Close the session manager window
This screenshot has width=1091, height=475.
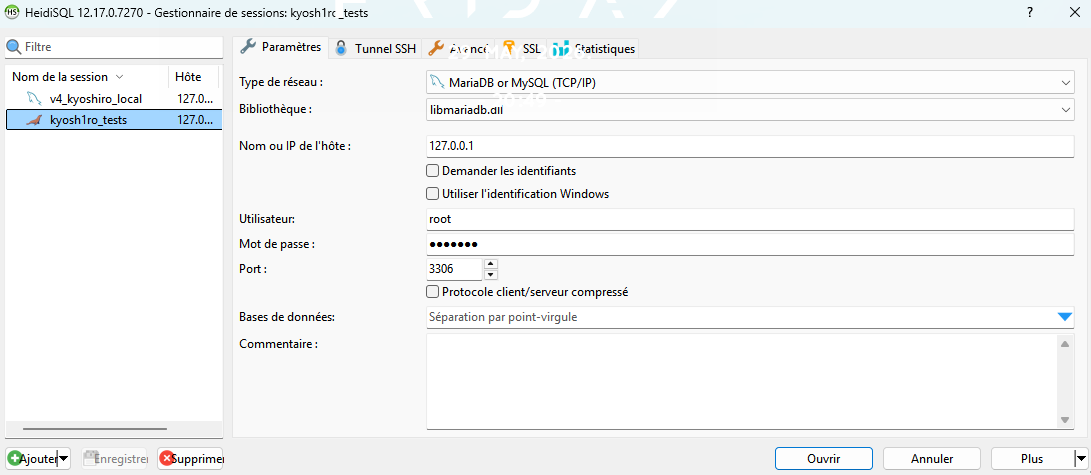(1074, 13)
